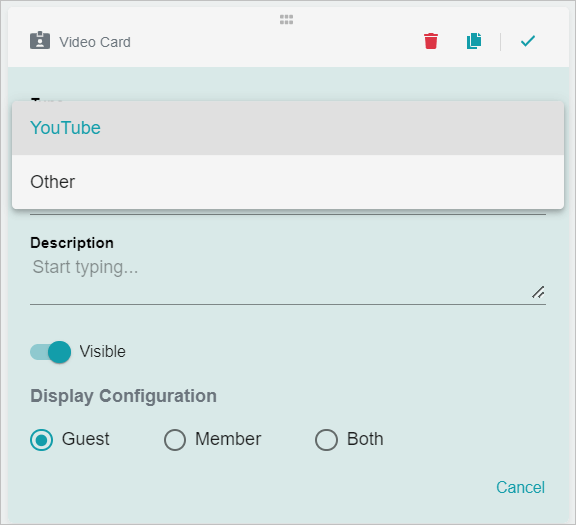Delete the Video Card with trash icon
The image size is (576, 525).
pyautogui.click(x=431, y=41)
